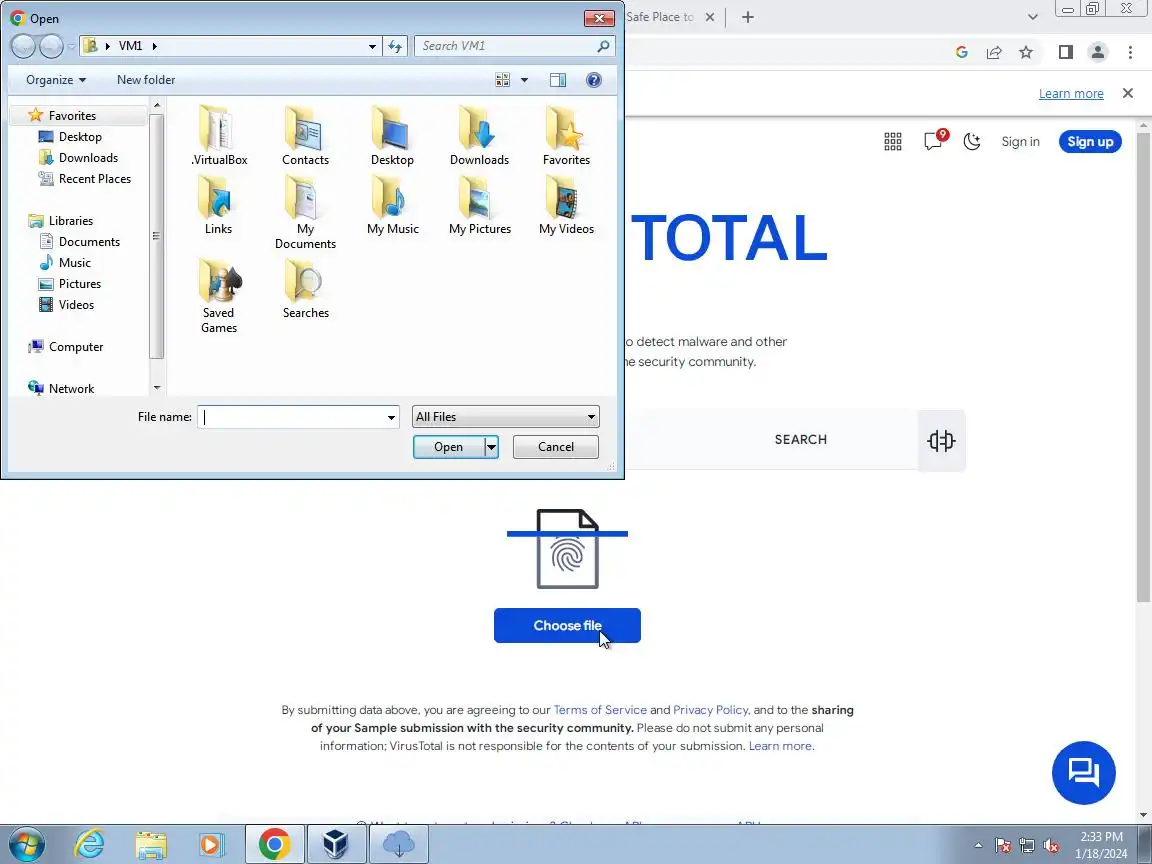
Task: Open VirusTotal notifications with badge 9
Action: coord(935,140)
